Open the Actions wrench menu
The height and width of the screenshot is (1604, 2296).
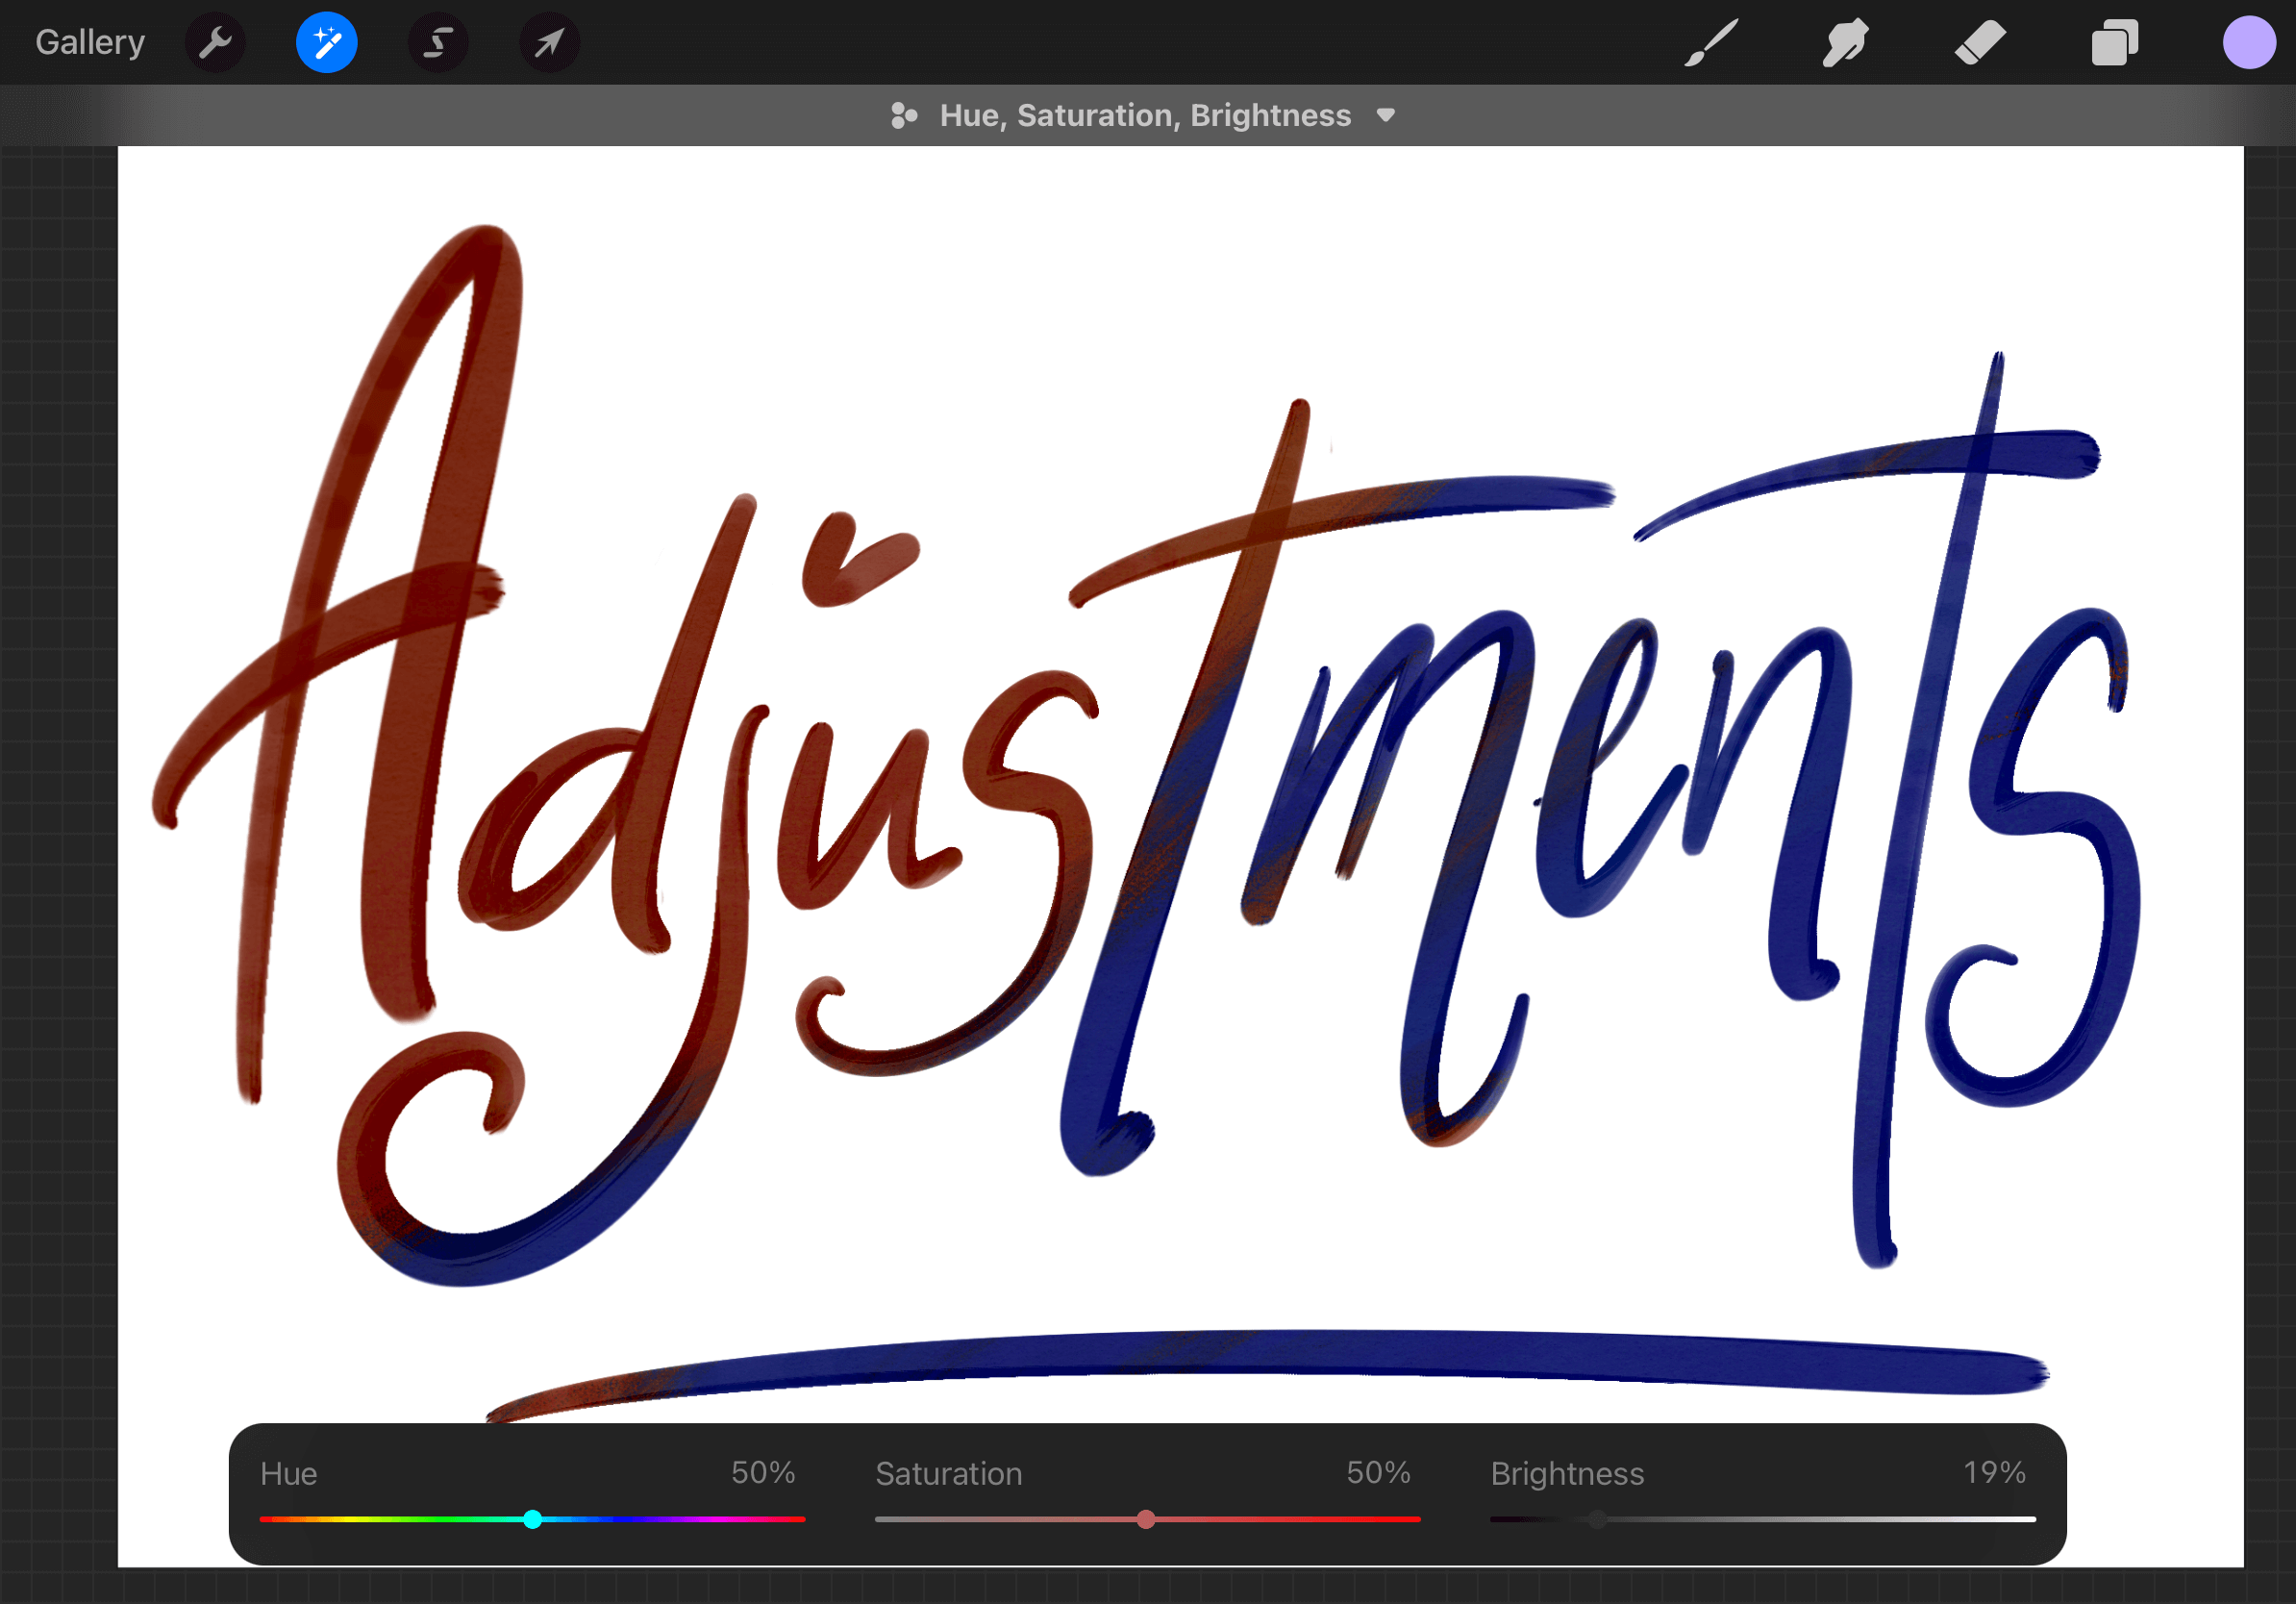[215, 43]
